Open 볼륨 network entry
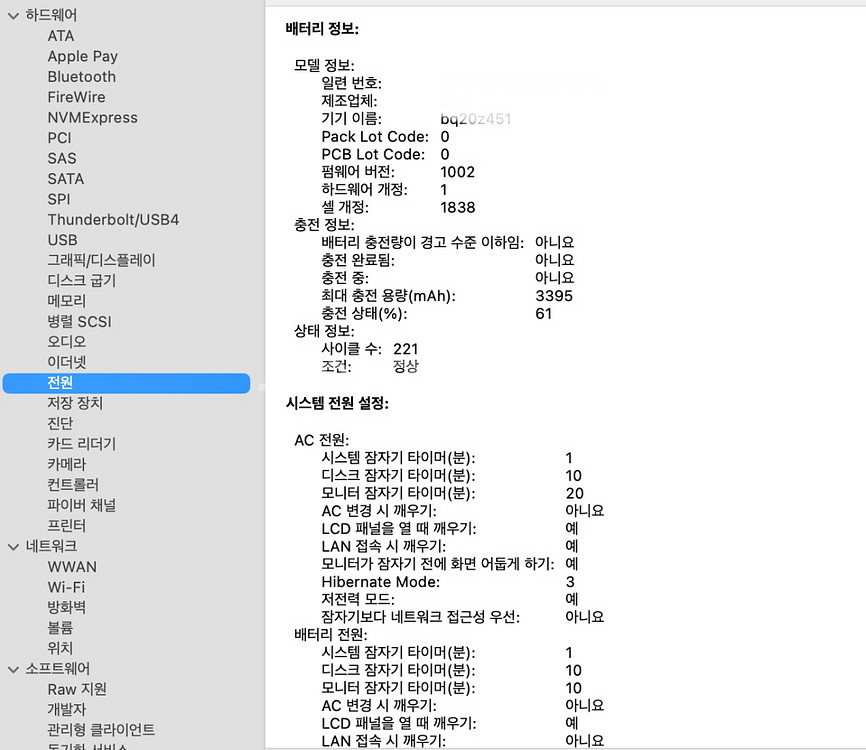 [x=60, y=628]
